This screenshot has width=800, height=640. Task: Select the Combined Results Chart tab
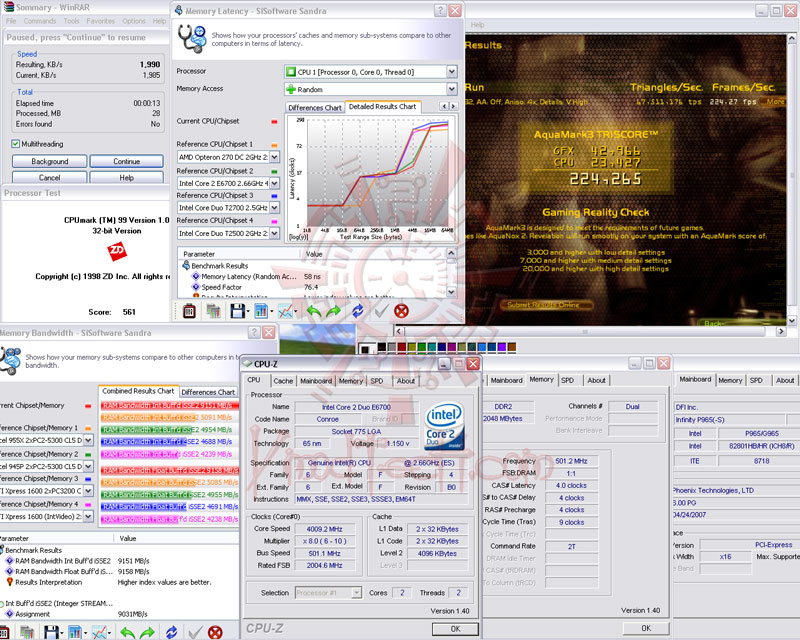(x=138, y=391)
